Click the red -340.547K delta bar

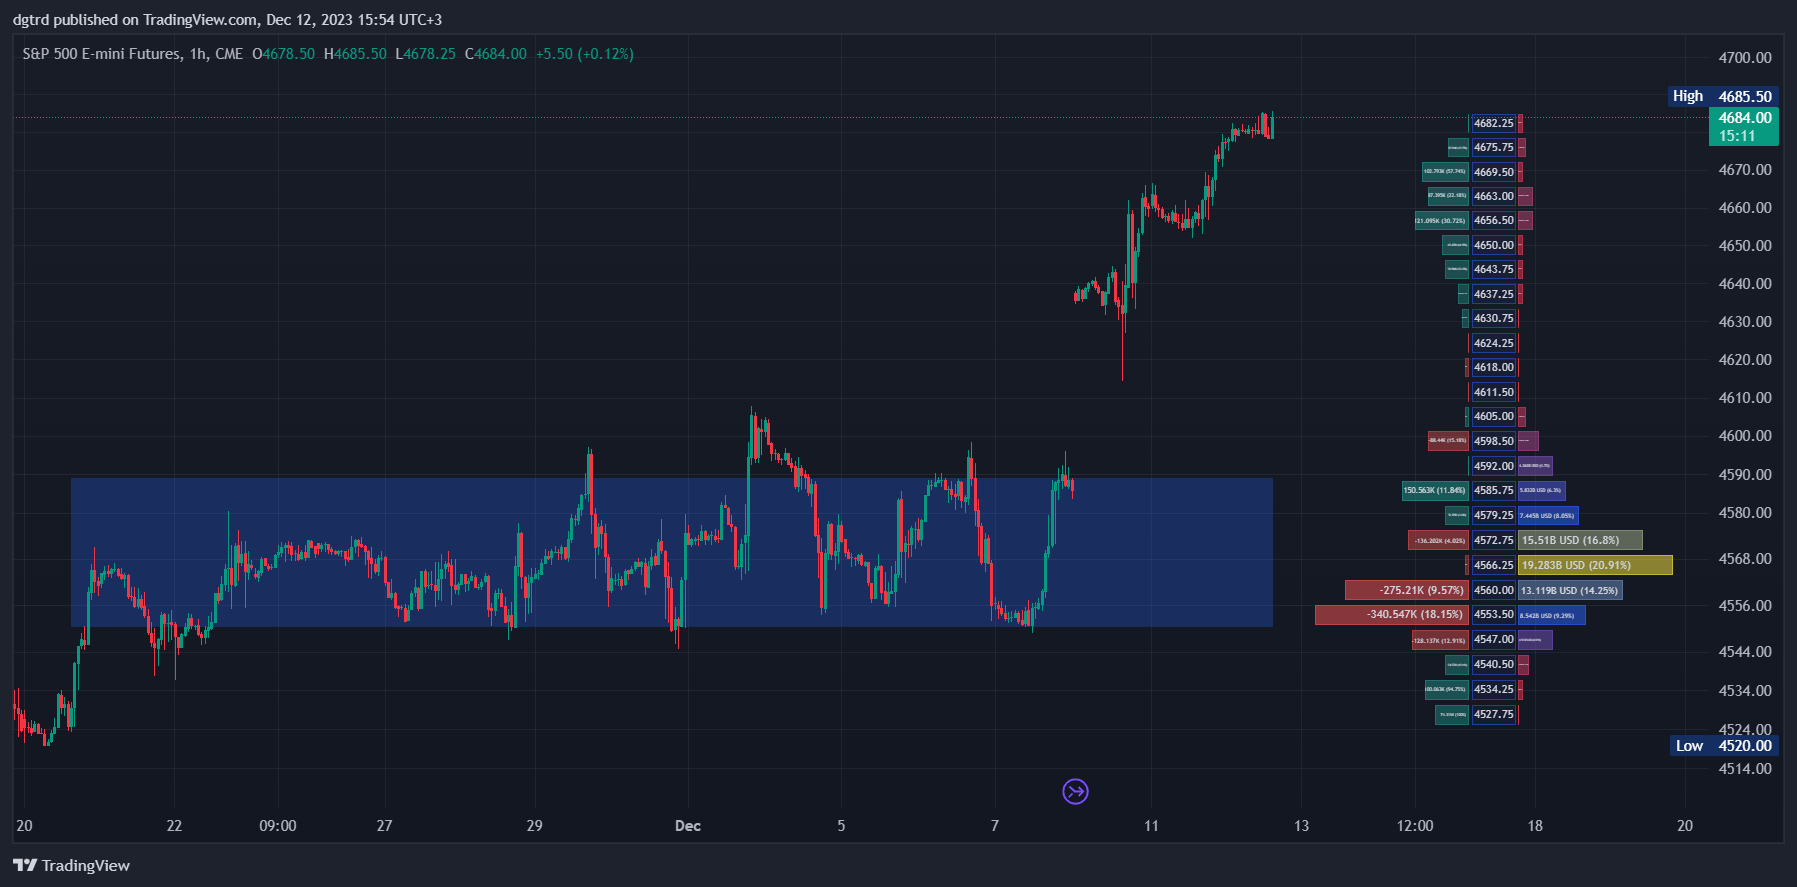[1391, 614]
